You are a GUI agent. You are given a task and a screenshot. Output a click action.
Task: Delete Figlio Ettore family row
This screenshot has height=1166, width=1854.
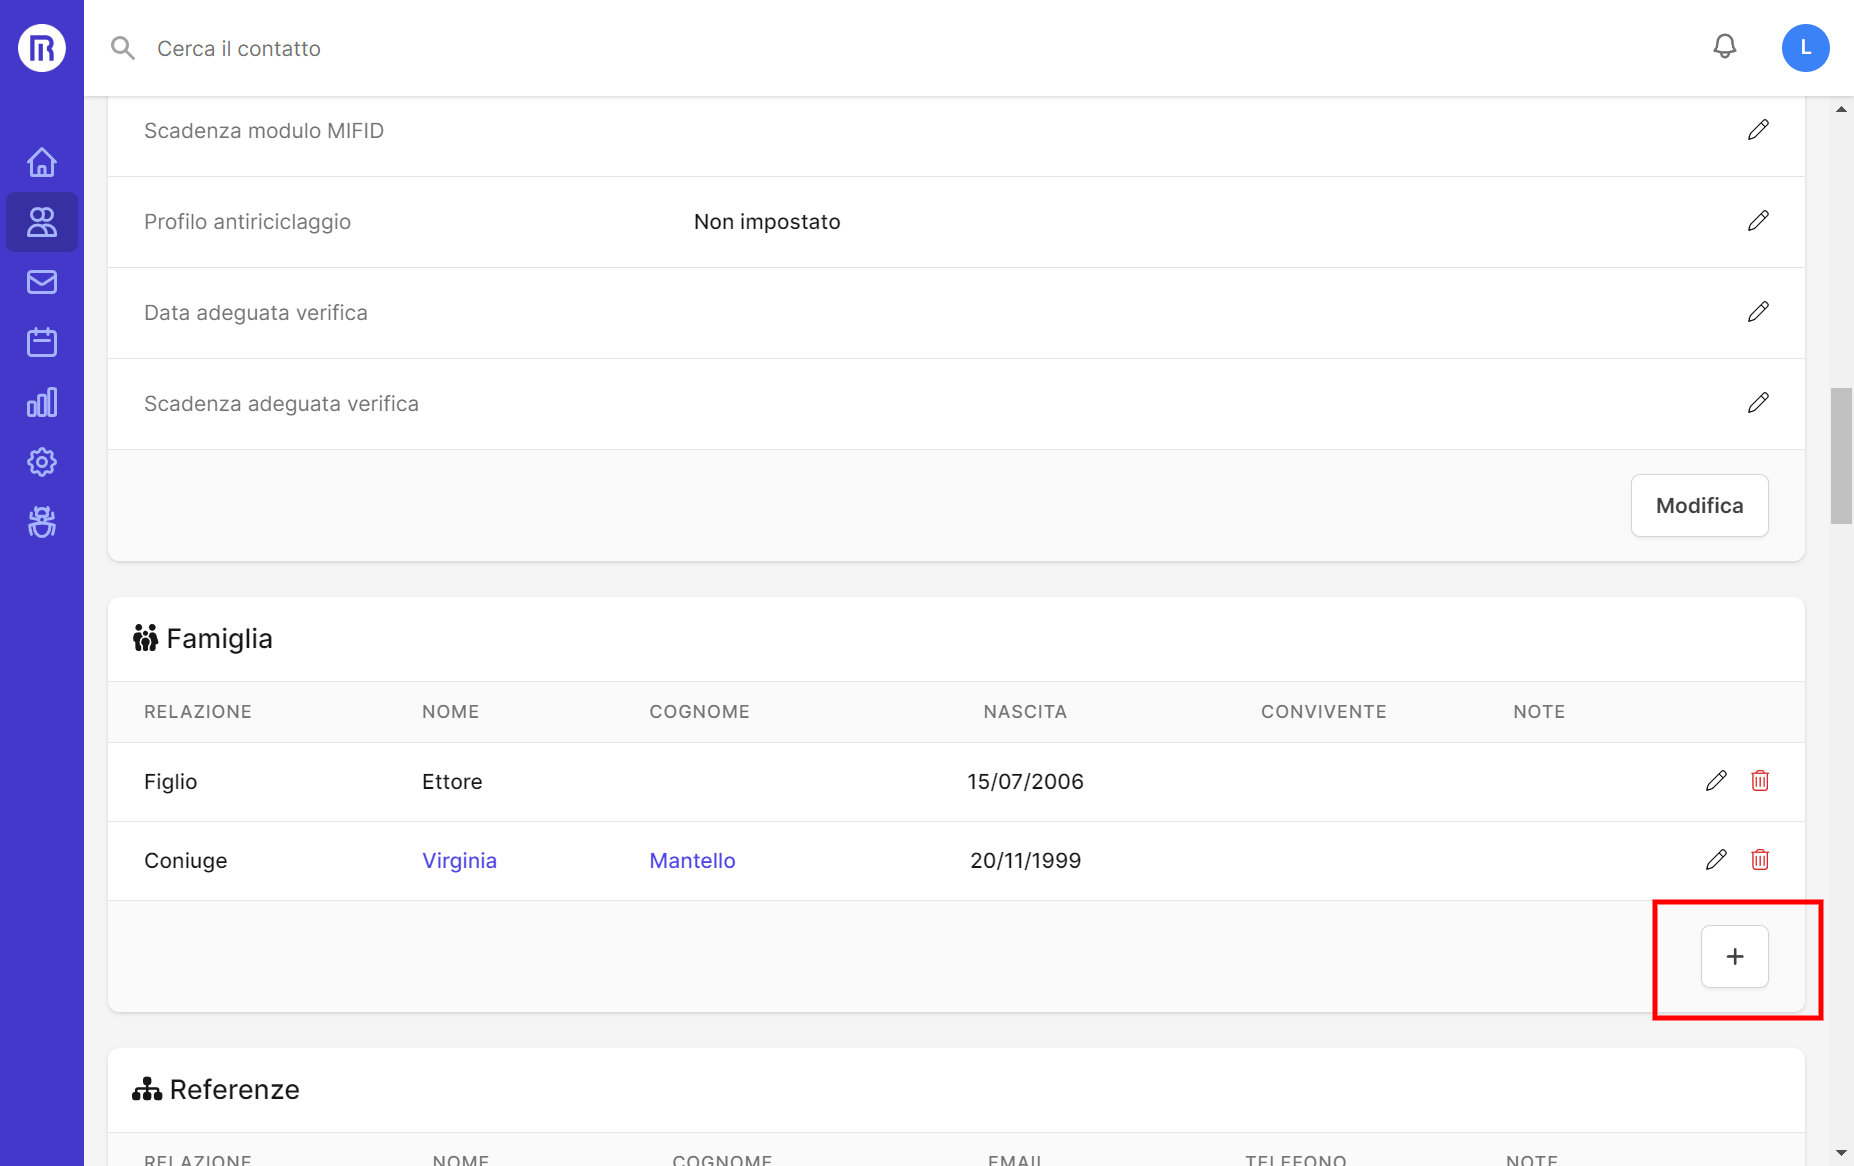pos(1760,781)
